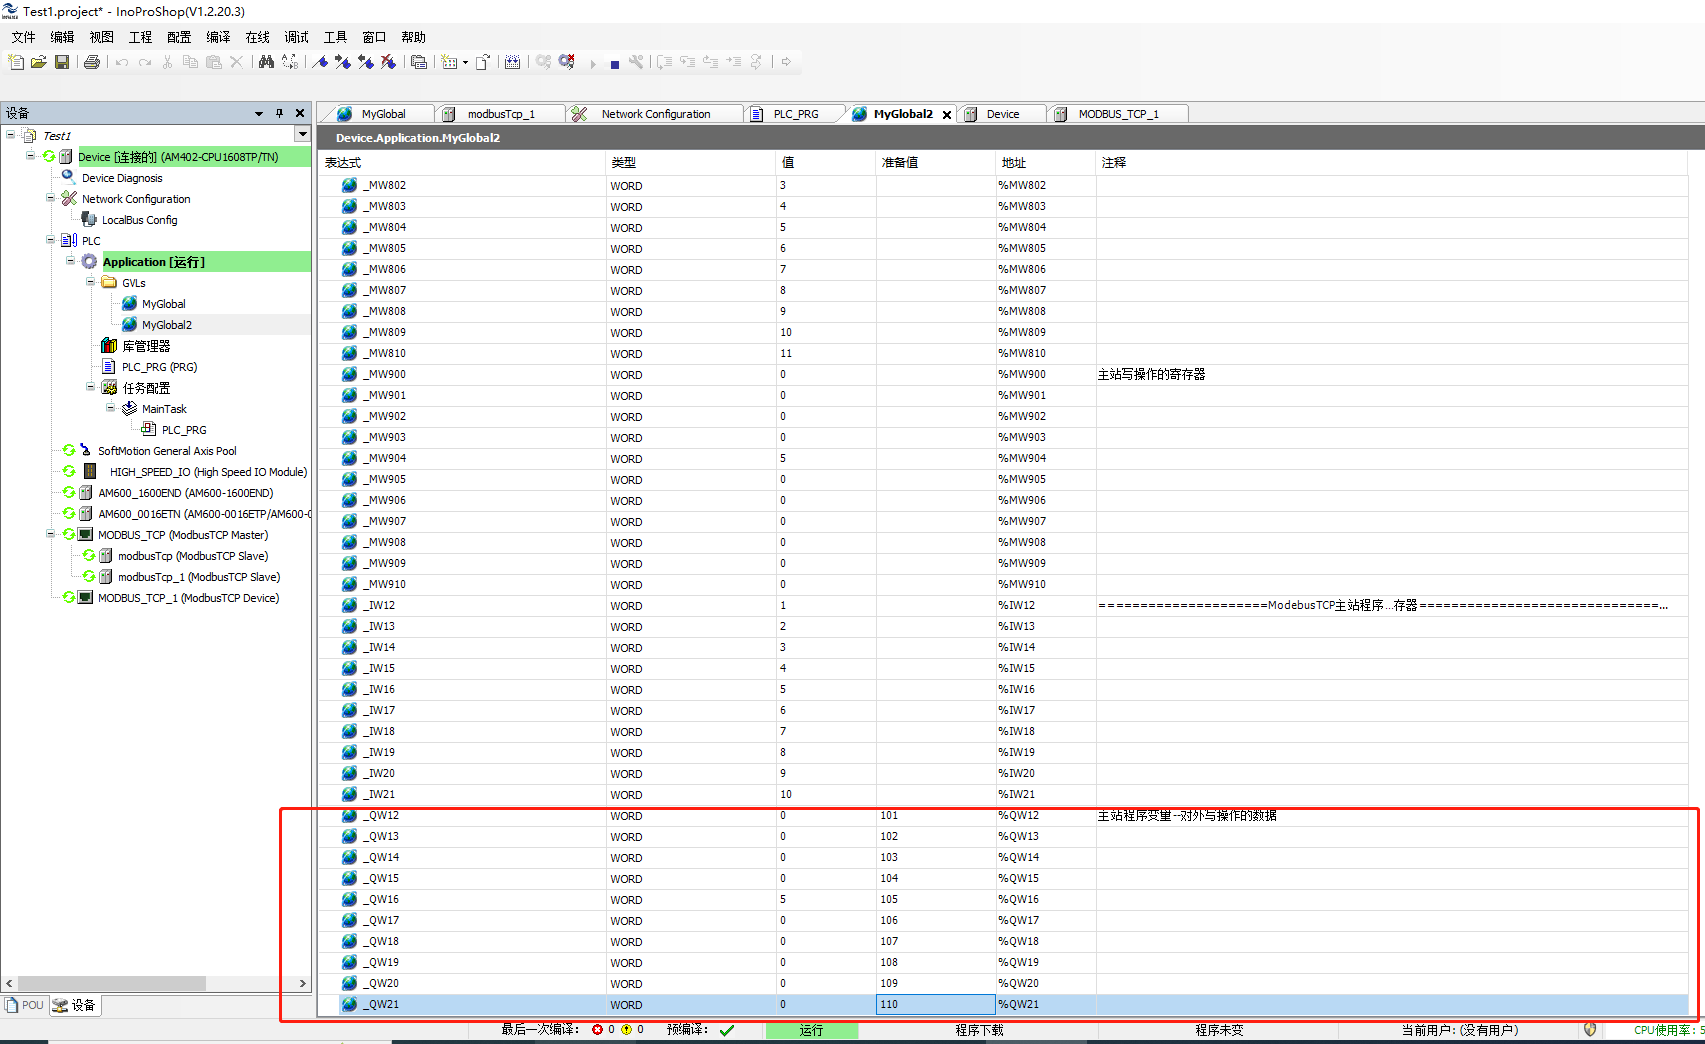Switch to the POU bottom tab
This screenshot has height=1044, width=1705.
24,1005
